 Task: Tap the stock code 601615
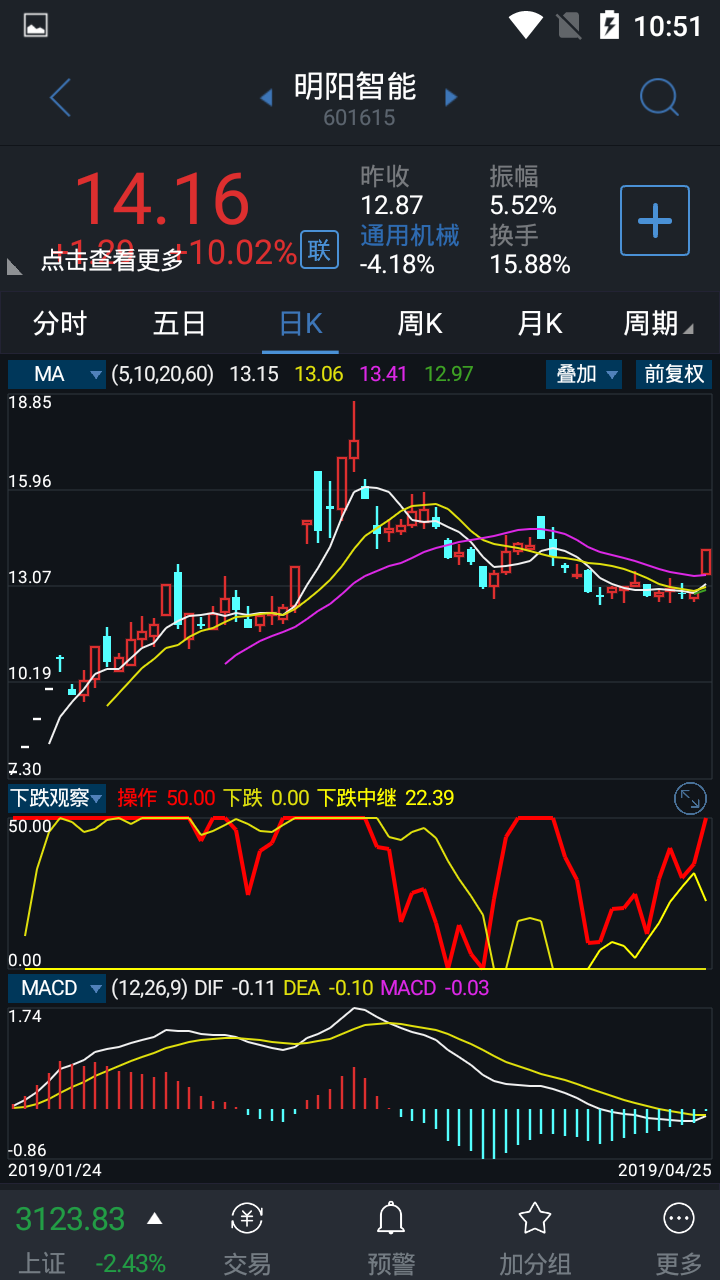tap(359, 118)
